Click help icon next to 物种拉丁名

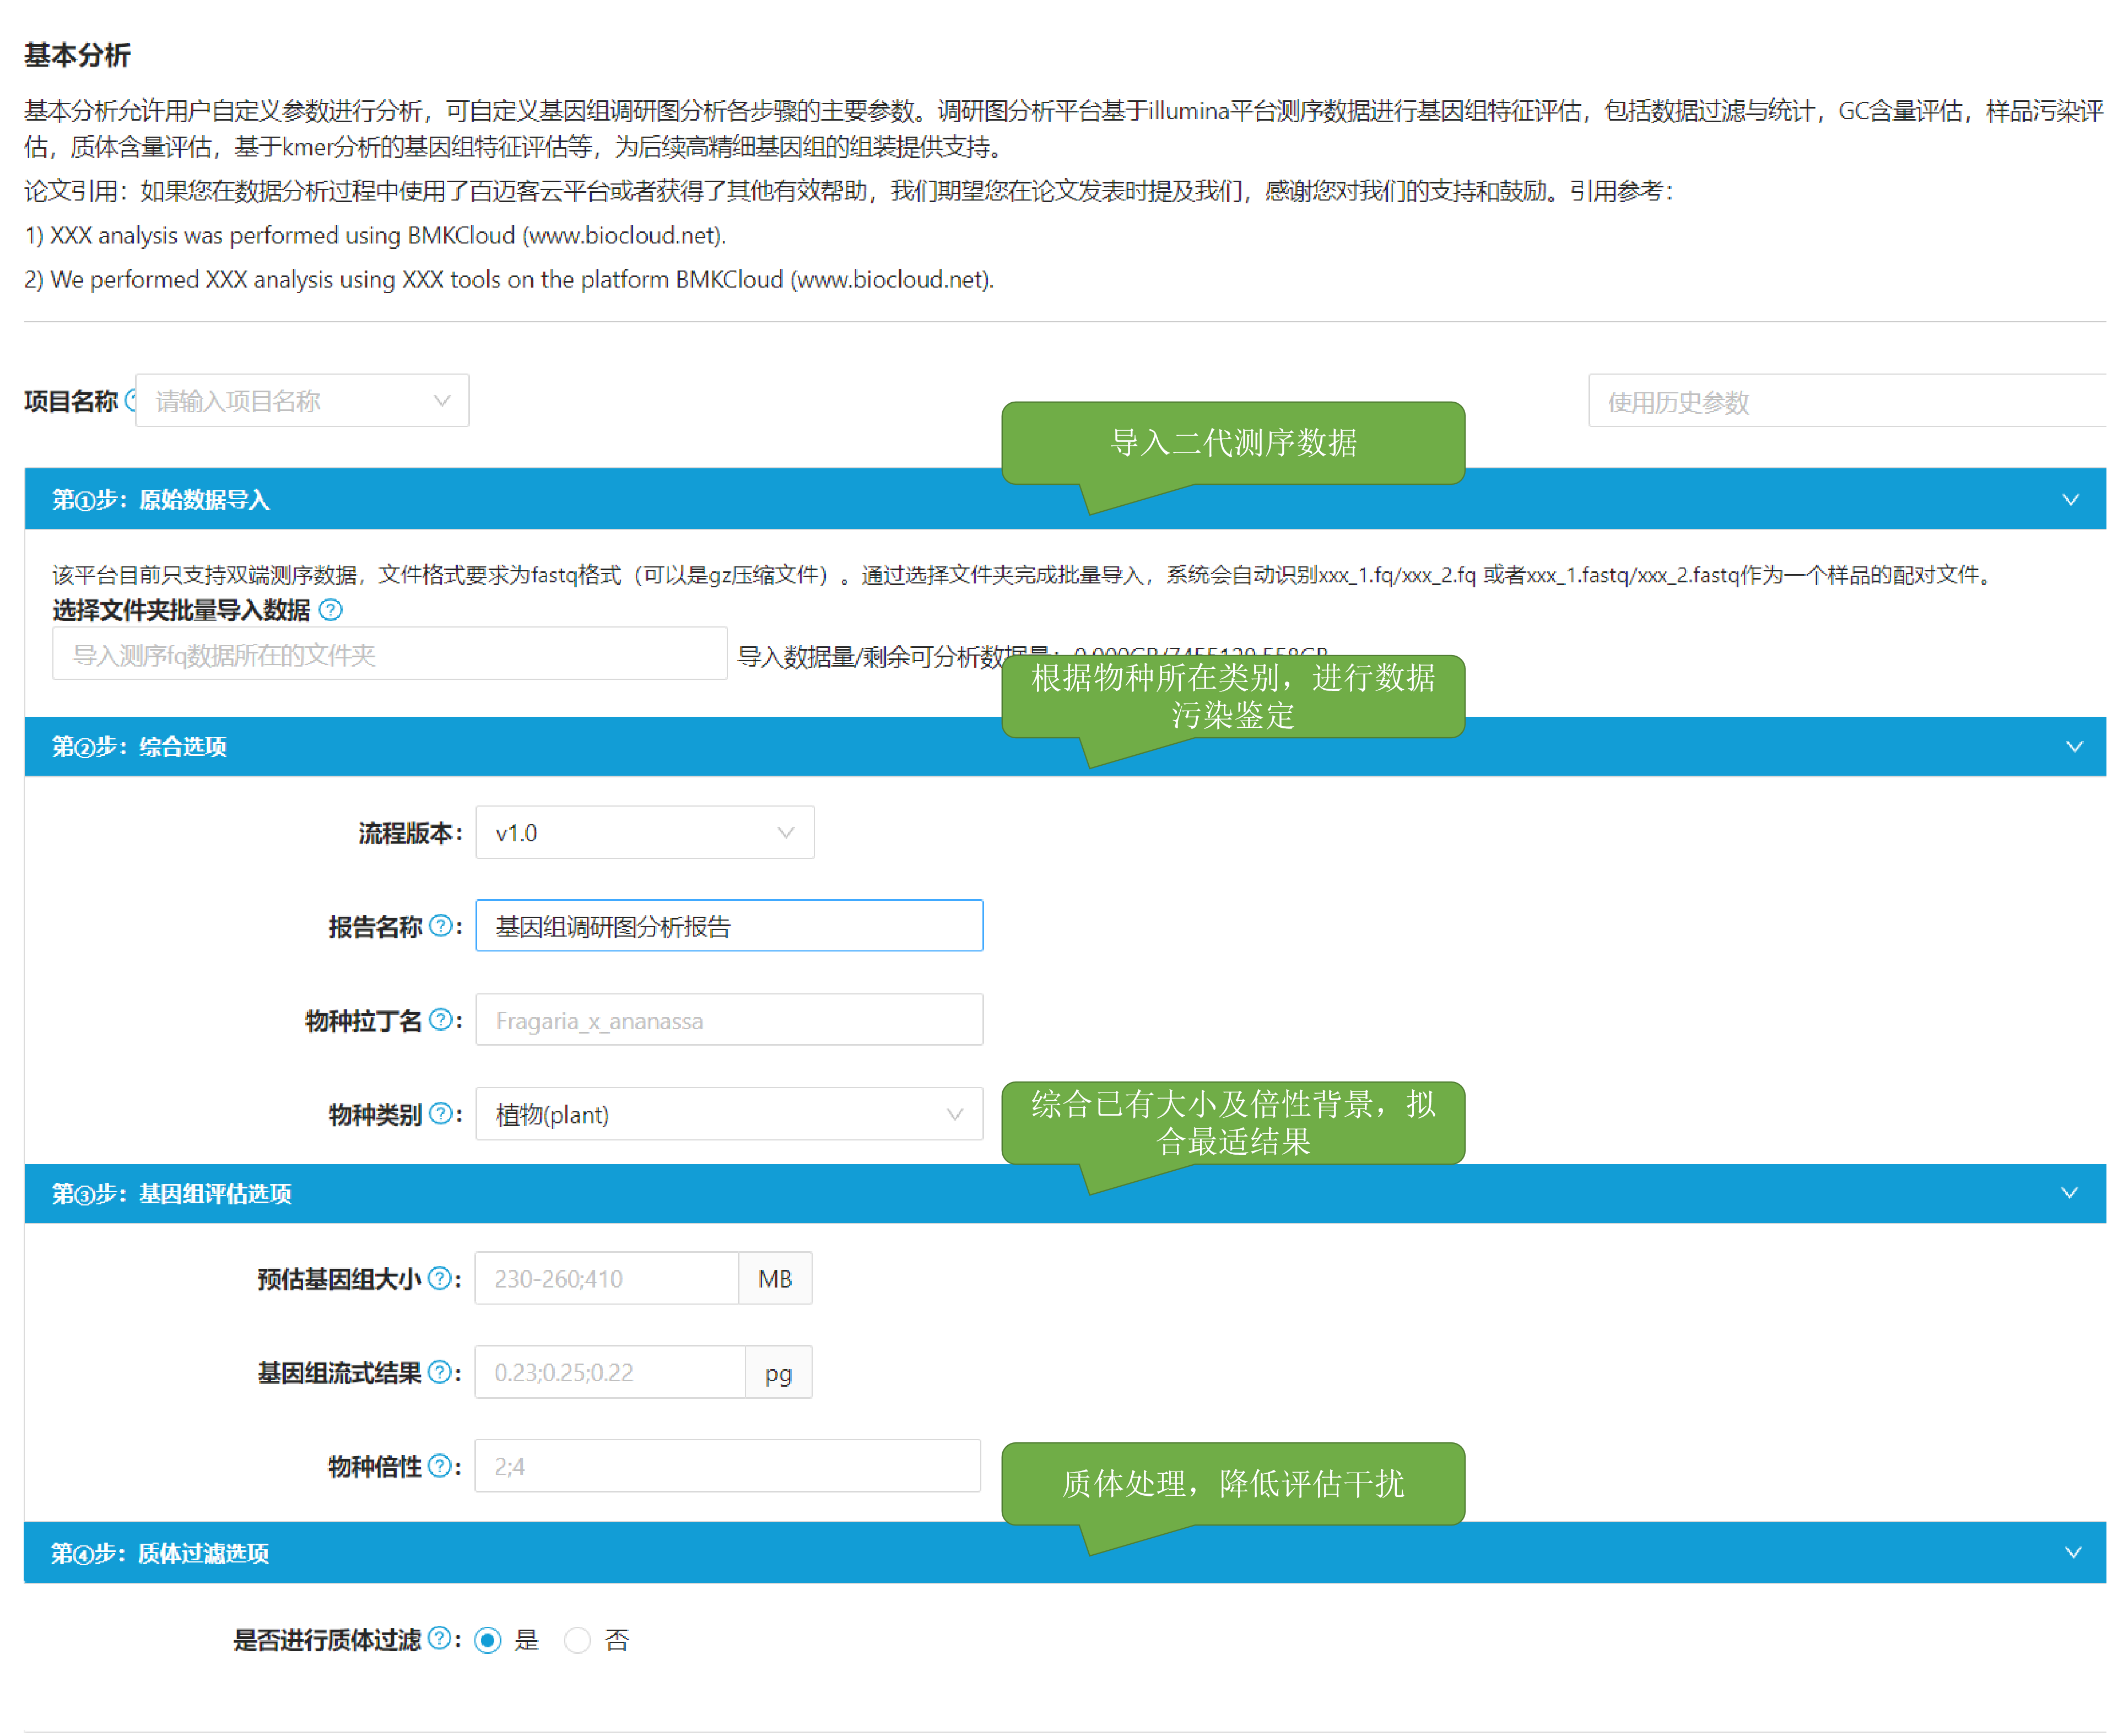click(440, 1020)
